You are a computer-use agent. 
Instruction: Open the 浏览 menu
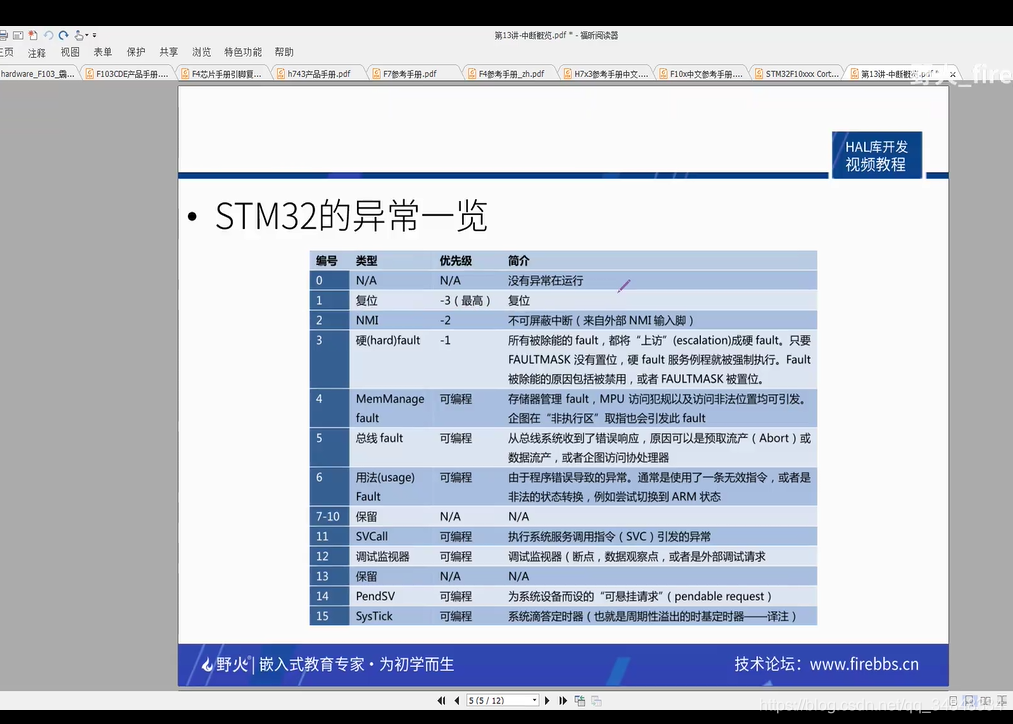[x=202, y=52]
